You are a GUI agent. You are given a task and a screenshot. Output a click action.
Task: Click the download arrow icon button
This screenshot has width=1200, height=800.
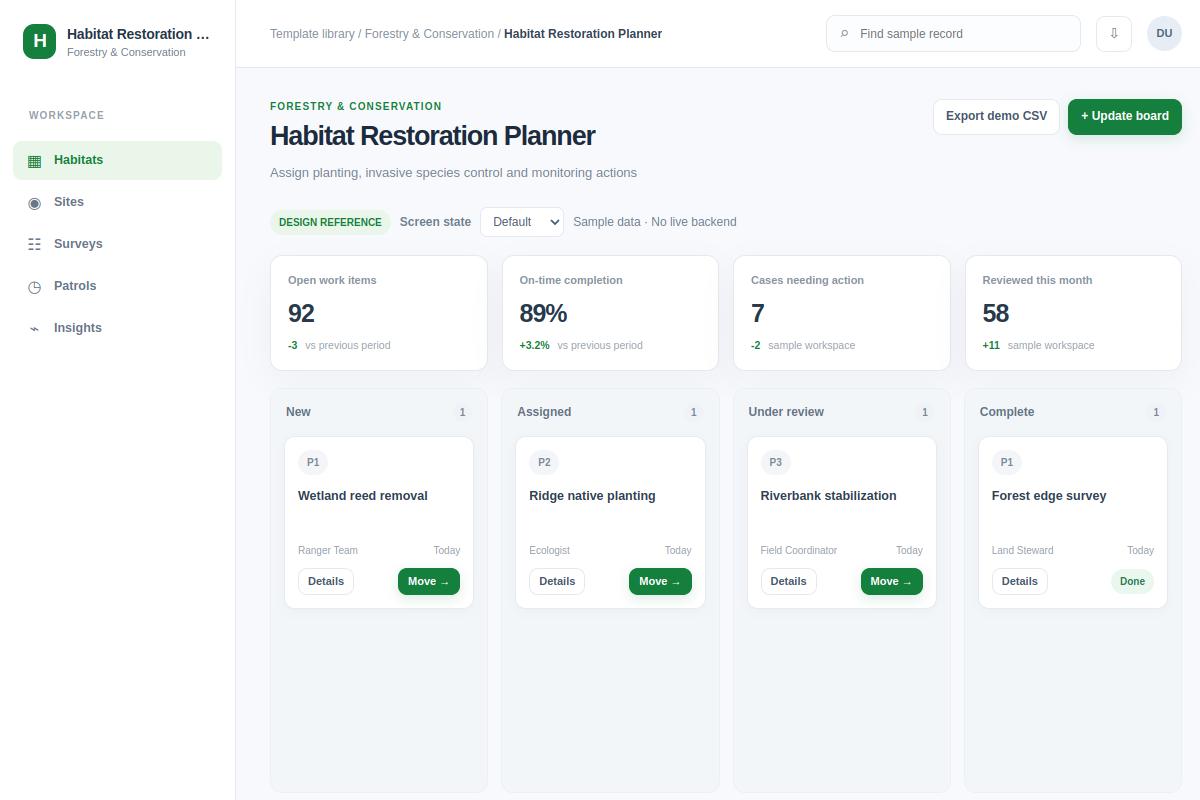(1114, 33)
